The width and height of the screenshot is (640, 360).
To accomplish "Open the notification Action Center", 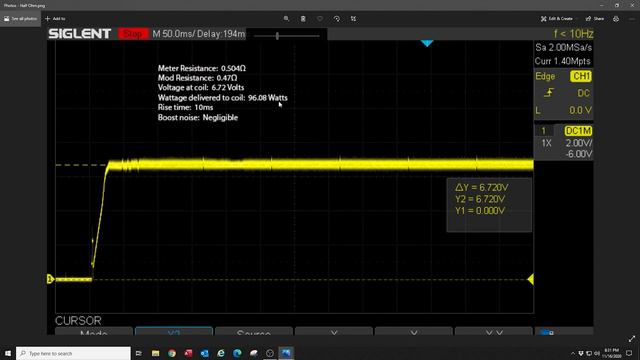I will (629, 353).
